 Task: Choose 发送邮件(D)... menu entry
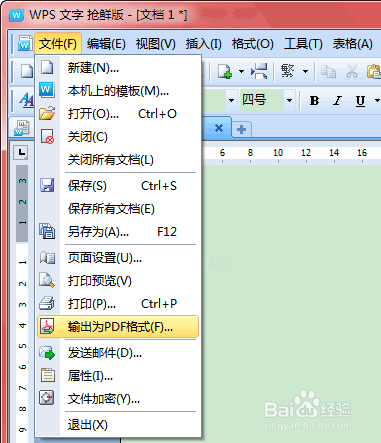[118, 353]
